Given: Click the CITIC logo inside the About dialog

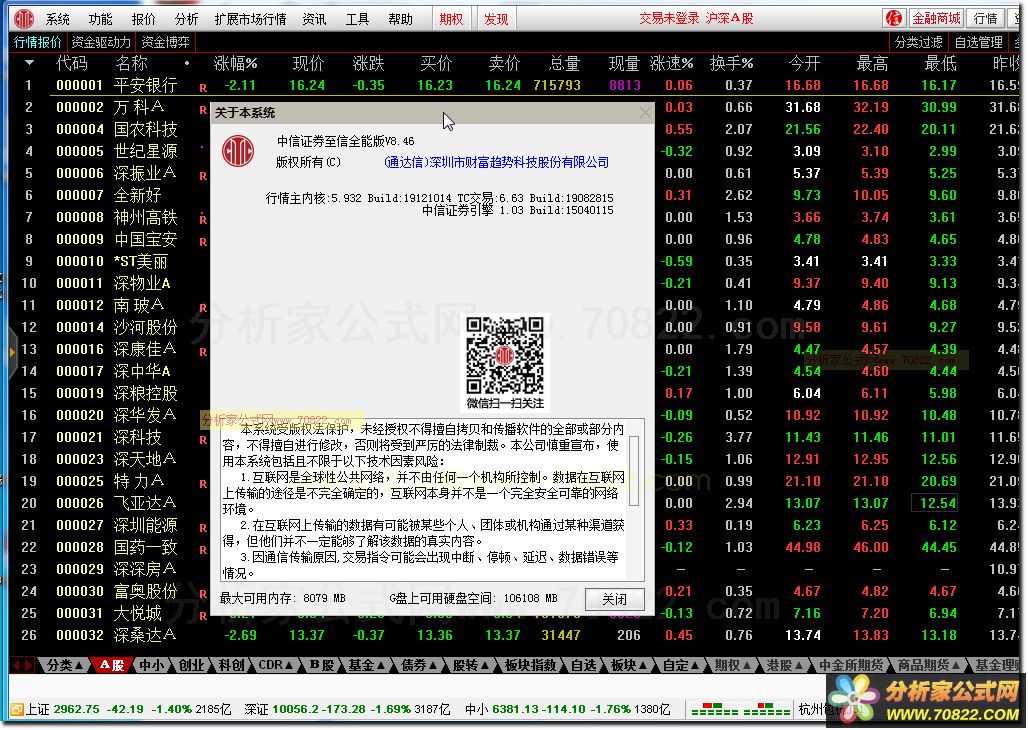Looking at the screenshot, I should [238, 152].
